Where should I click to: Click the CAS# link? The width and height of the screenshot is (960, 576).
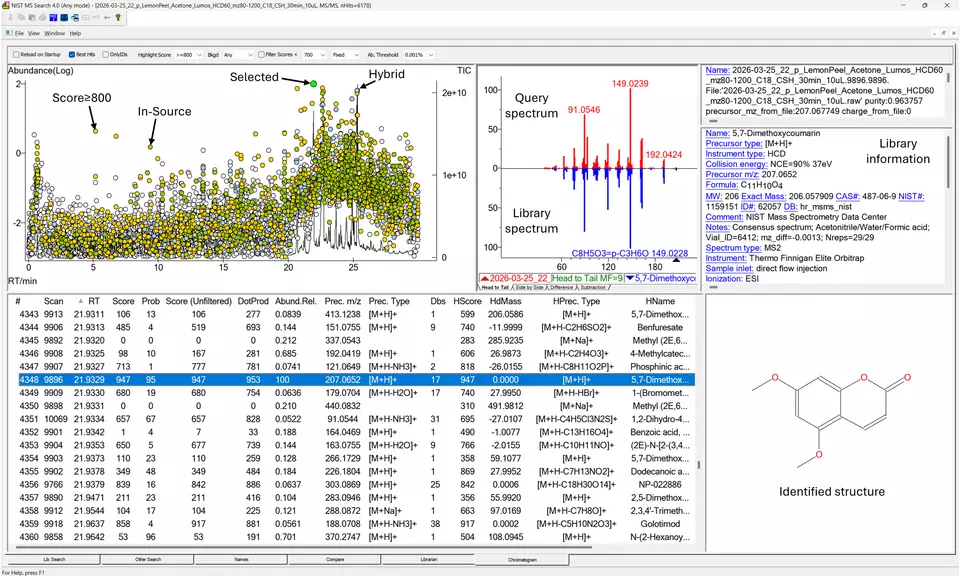click(x=847, y=196)
